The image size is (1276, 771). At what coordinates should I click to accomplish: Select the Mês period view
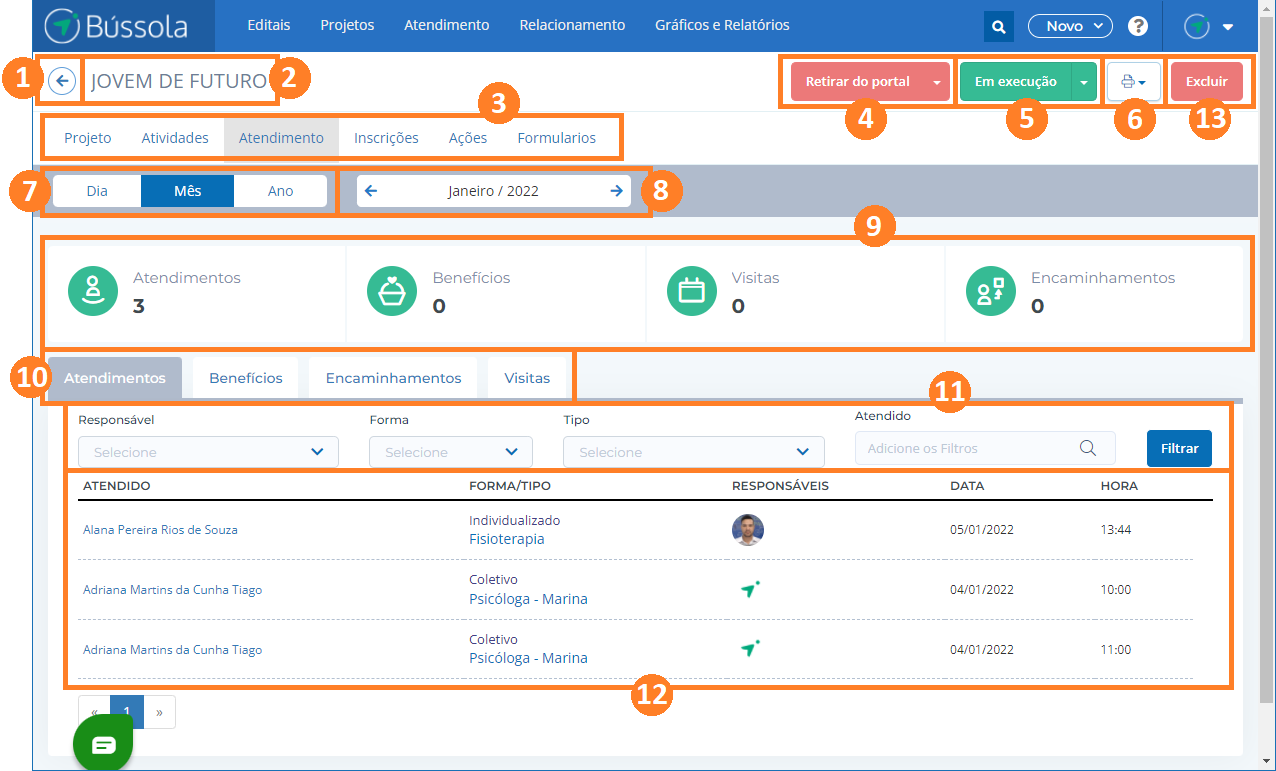(x=187, y=191)
